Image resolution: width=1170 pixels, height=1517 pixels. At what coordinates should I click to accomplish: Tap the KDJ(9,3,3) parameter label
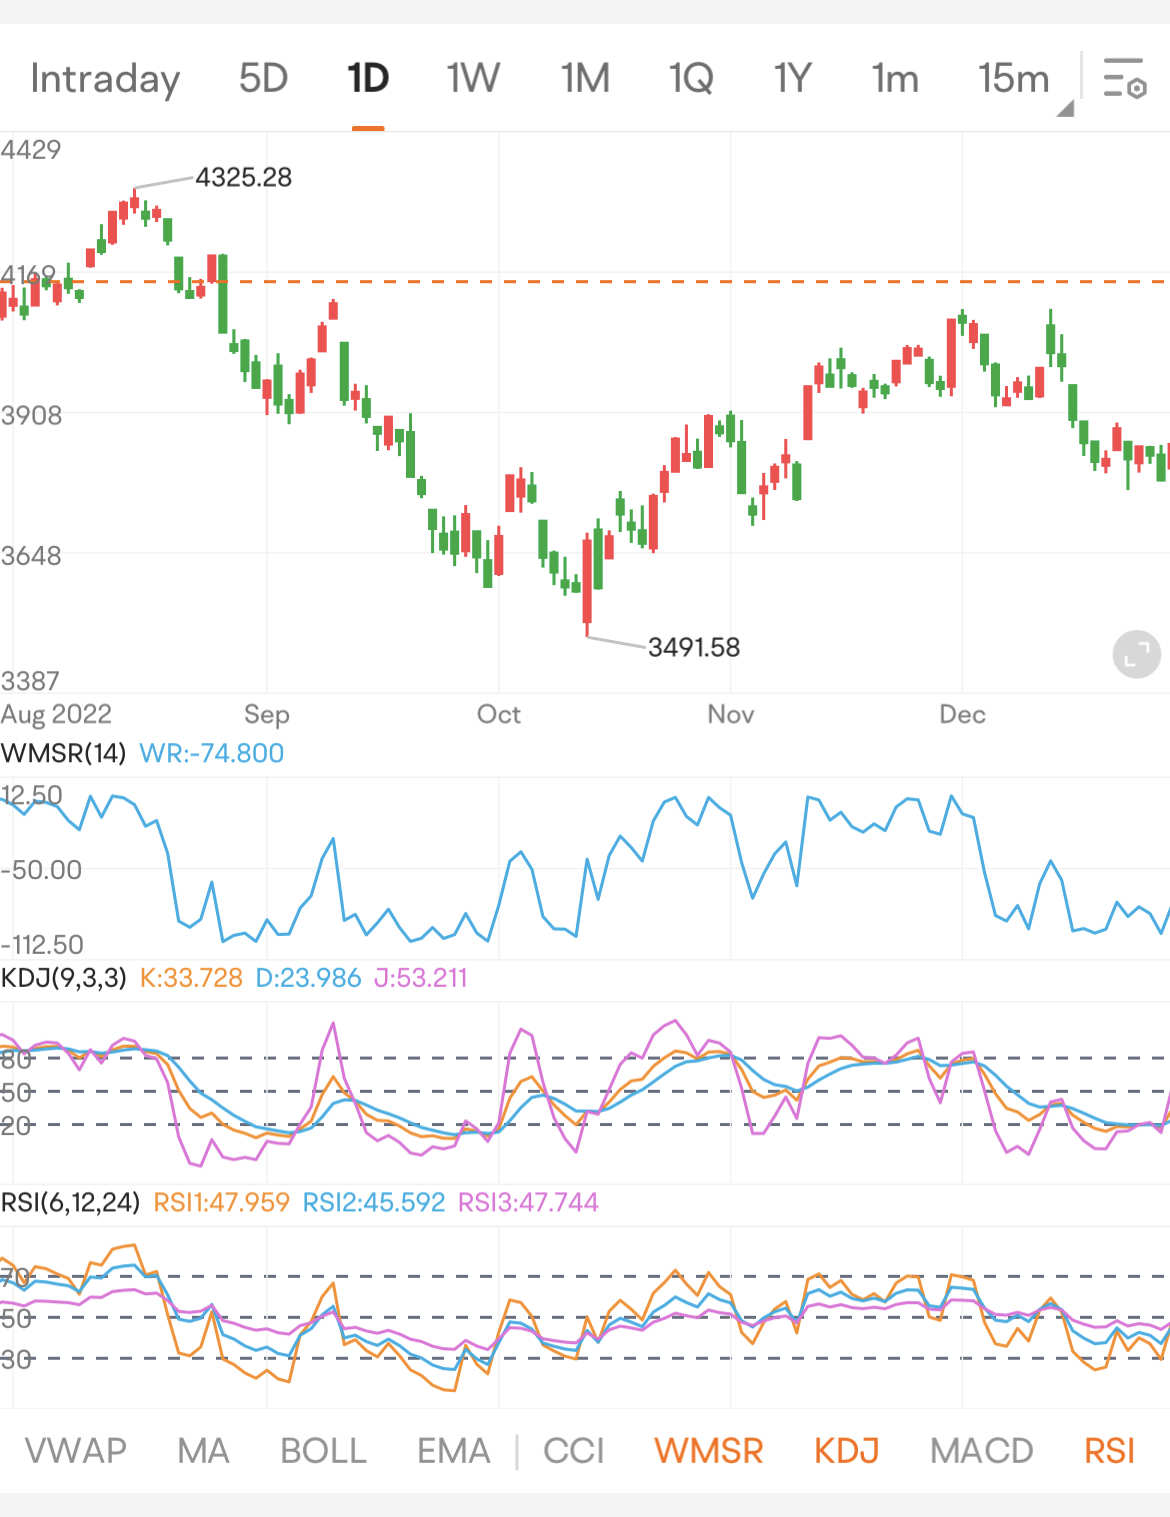[x=64, y=977]
